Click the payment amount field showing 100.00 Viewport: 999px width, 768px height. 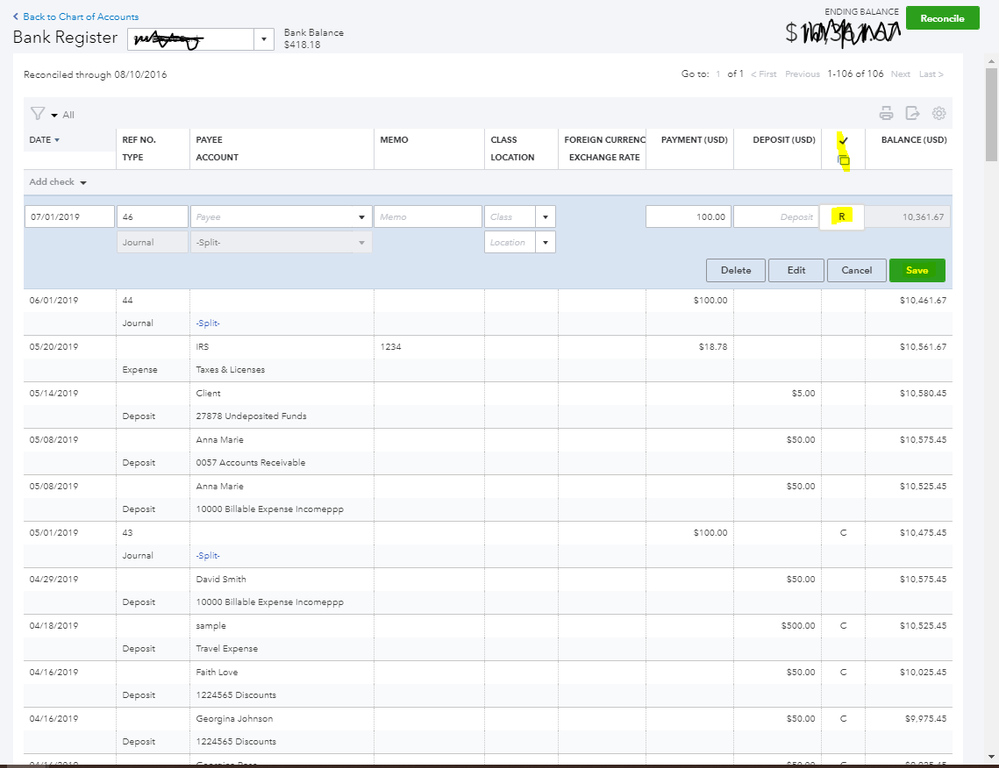pos(688,217)
